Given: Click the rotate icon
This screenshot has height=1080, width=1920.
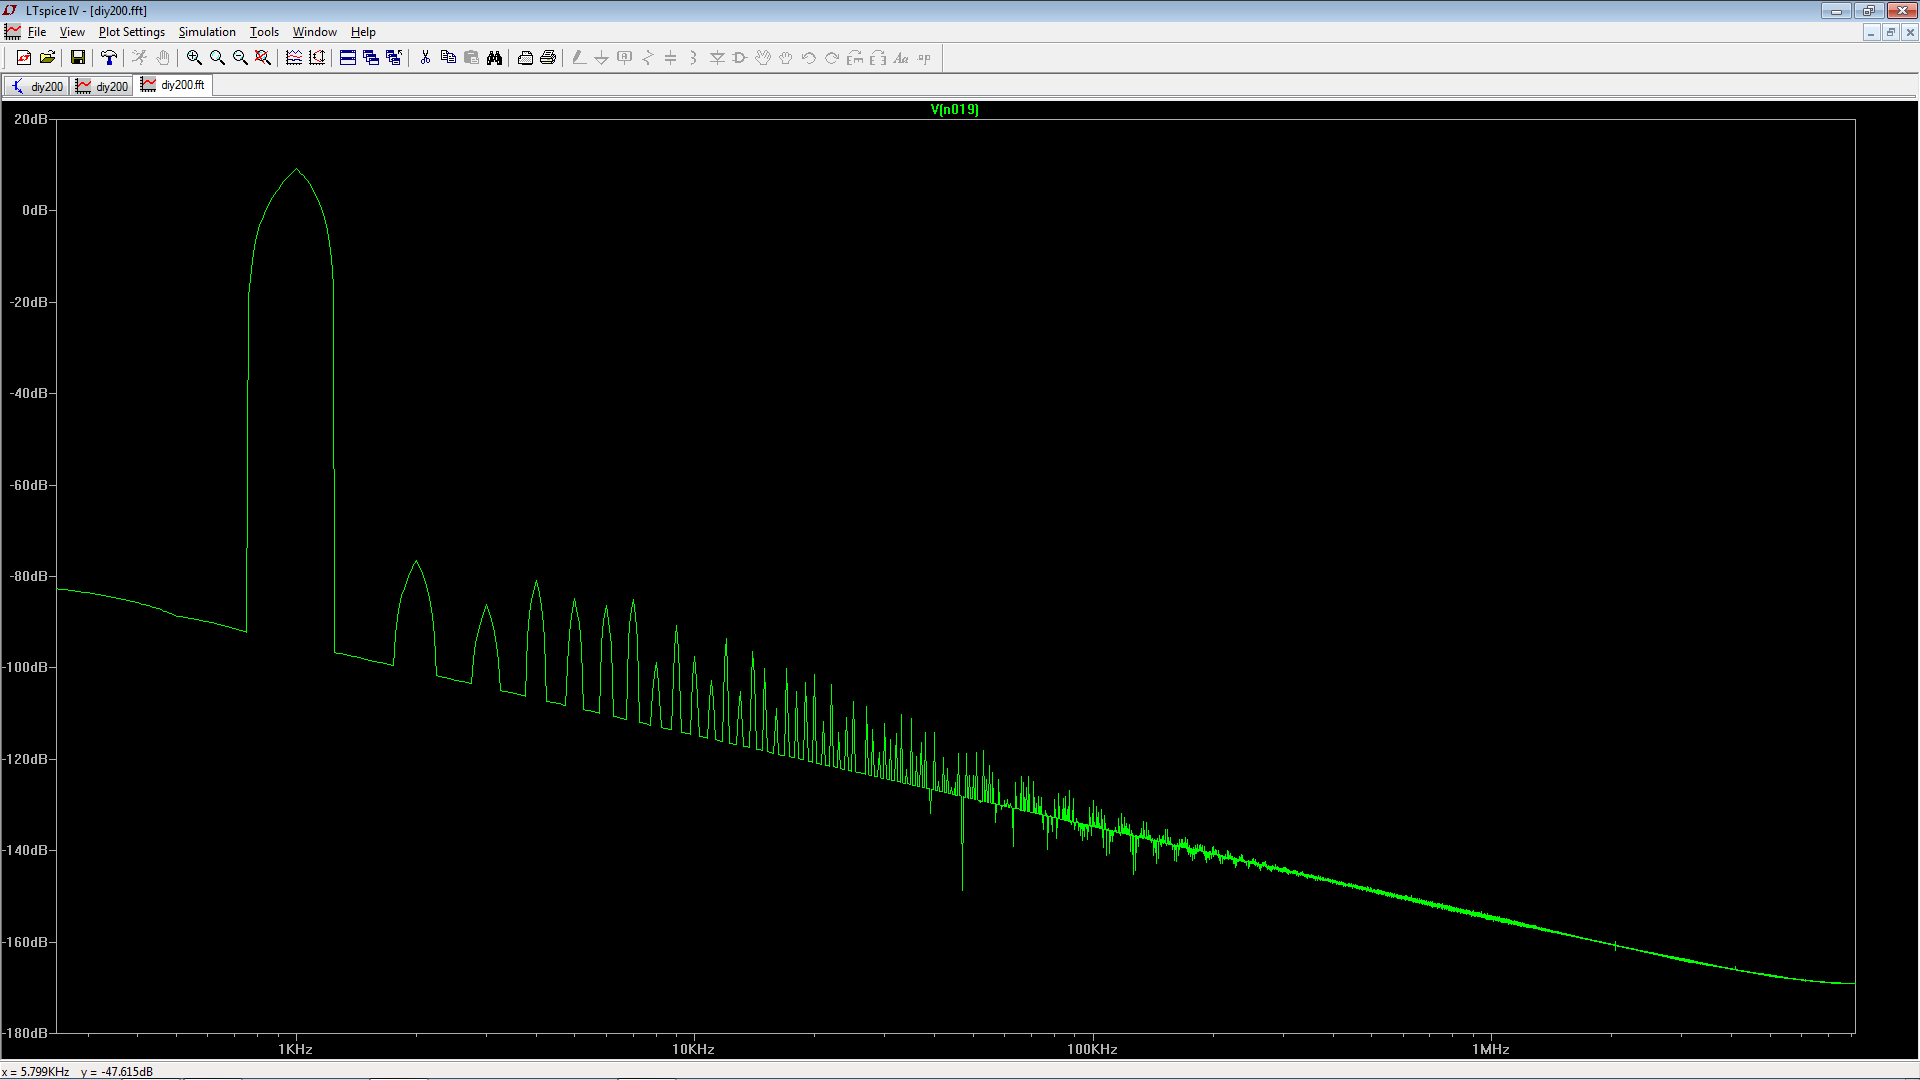Looking at the screenshot, I should tap(855, 58).
